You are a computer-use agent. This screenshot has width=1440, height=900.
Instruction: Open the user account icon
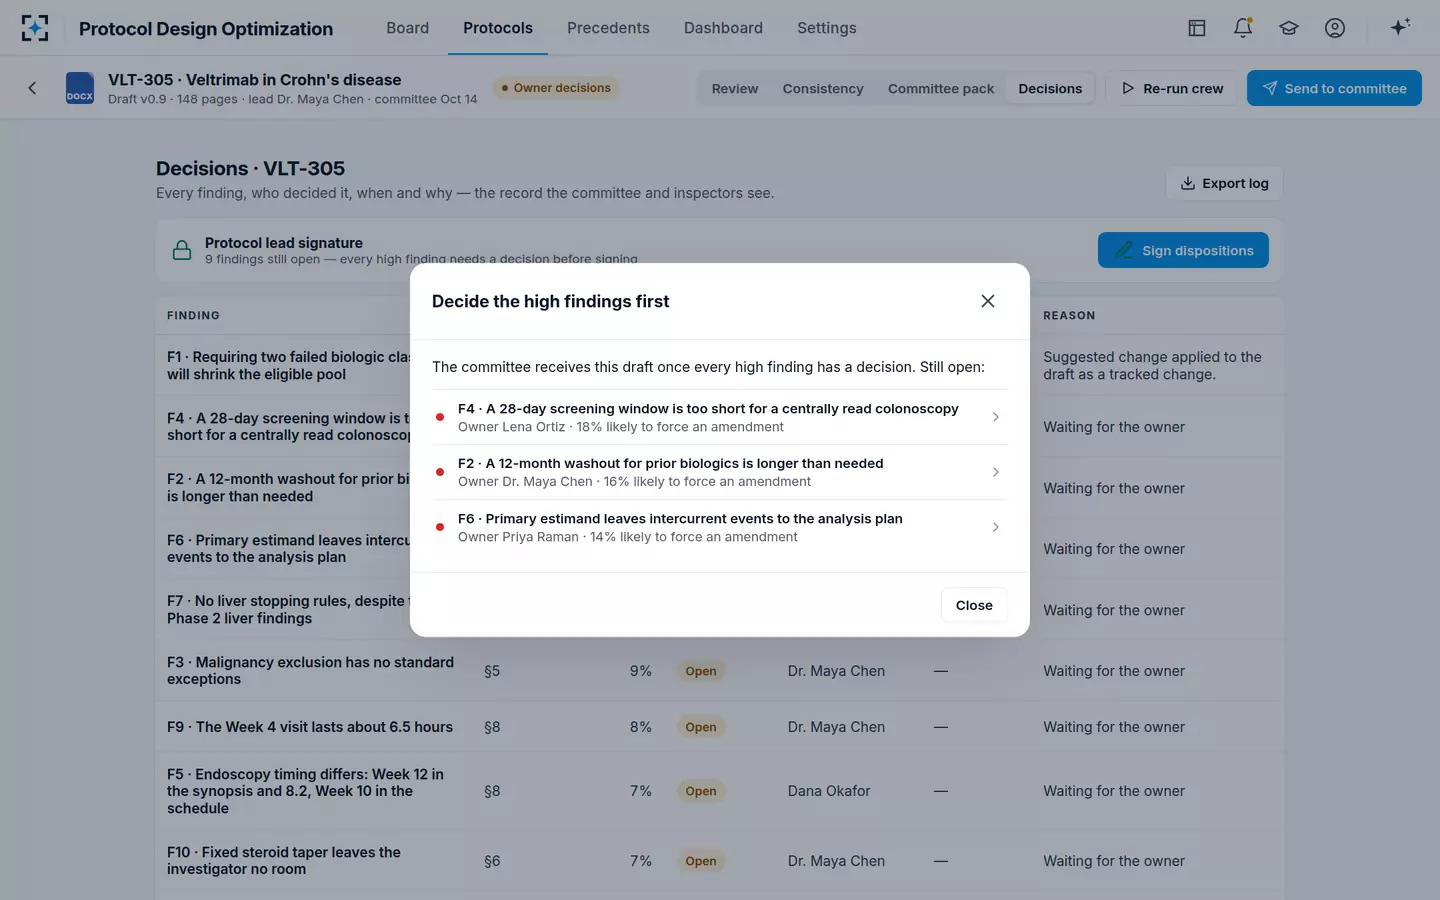click(x=1335, y=28)
